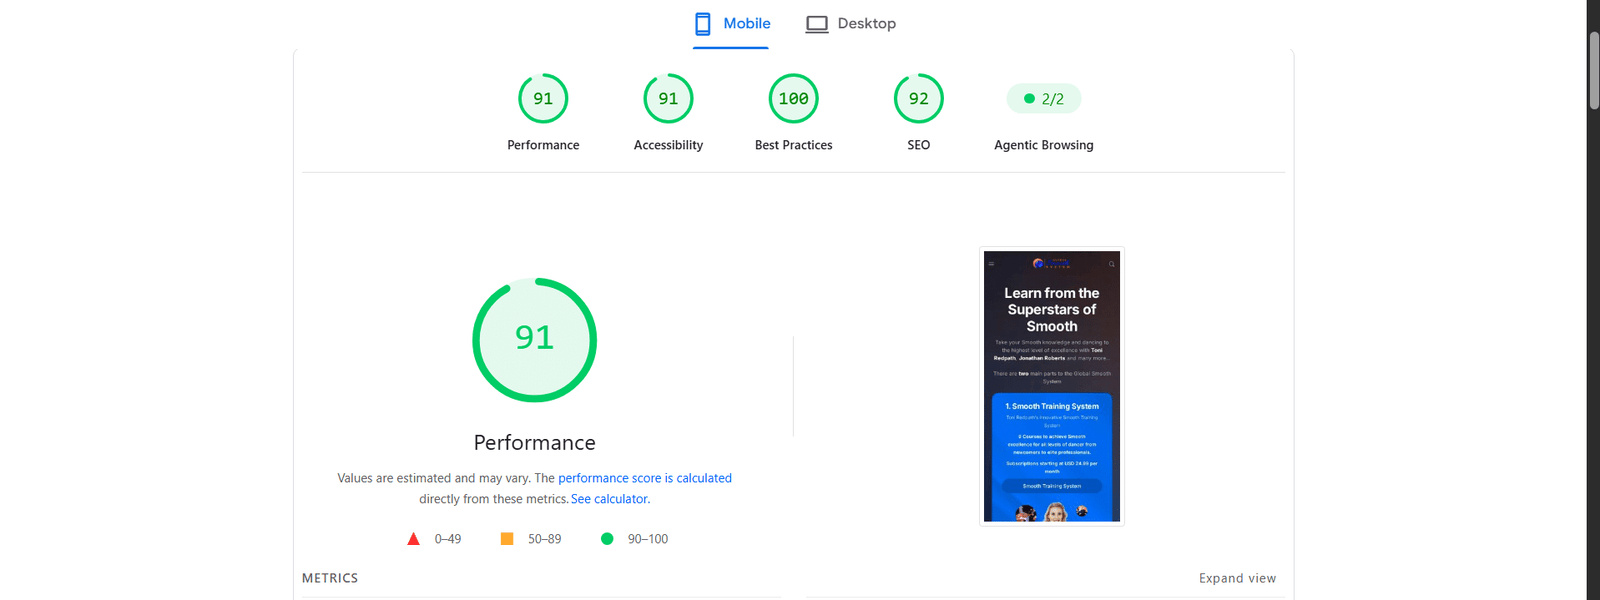This screenshot has width=1600, height=600.
Task: Click the METRICS section label
Action: [330, 578]
